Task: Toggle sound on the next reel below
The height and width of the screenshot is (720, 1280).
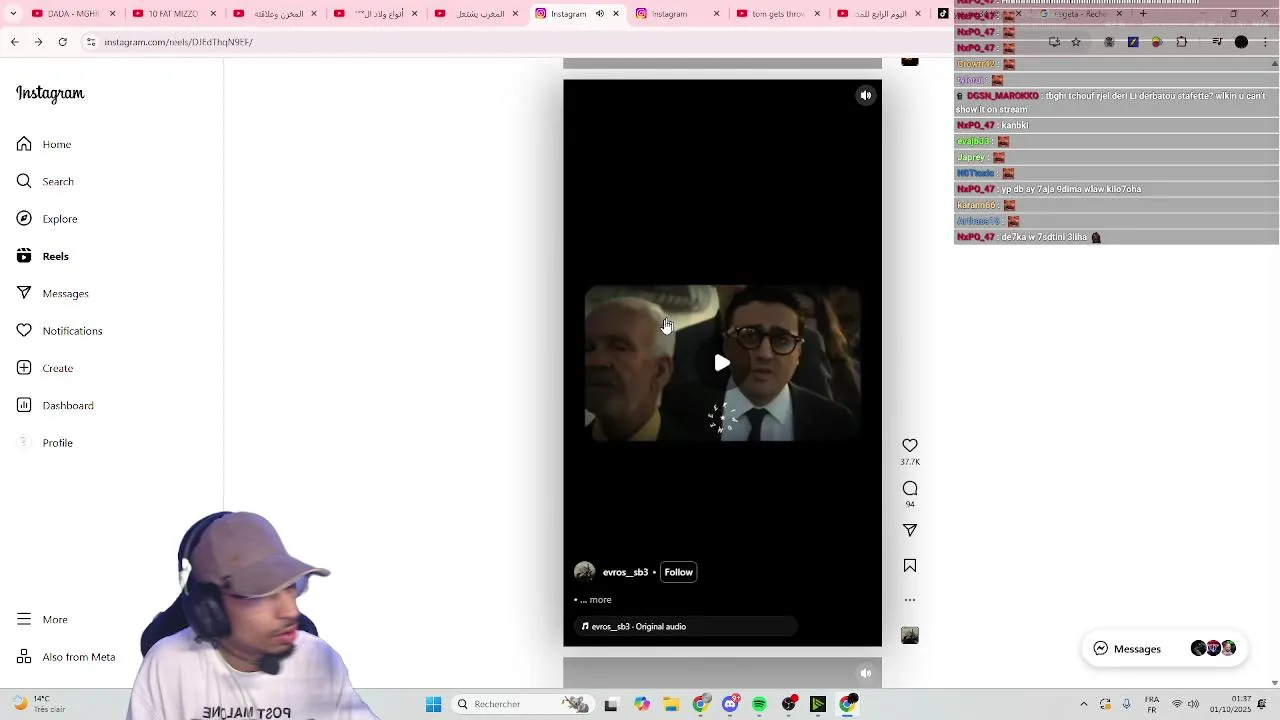Action: tap(866, 673)
